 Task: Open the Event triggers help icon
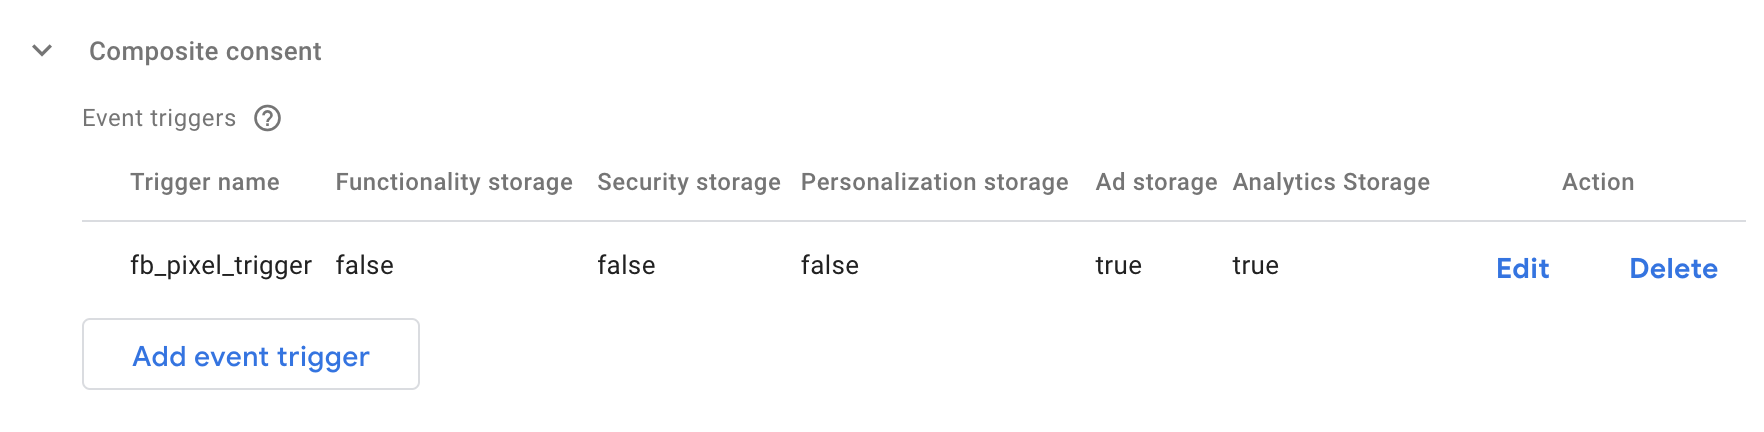click(x=267, y=118)
